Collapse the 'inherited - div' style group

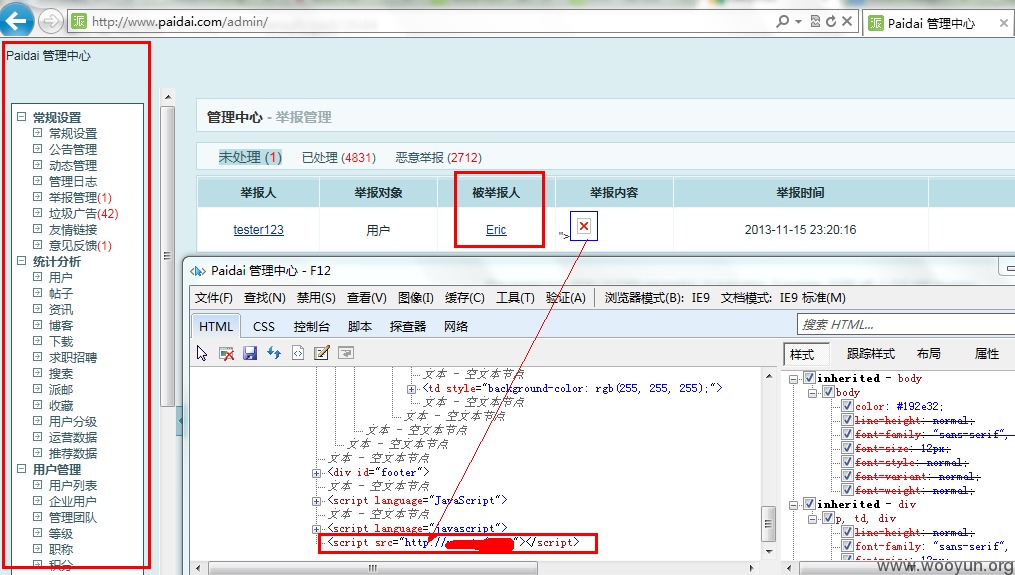pyautogui.click(x=793, y=504)
